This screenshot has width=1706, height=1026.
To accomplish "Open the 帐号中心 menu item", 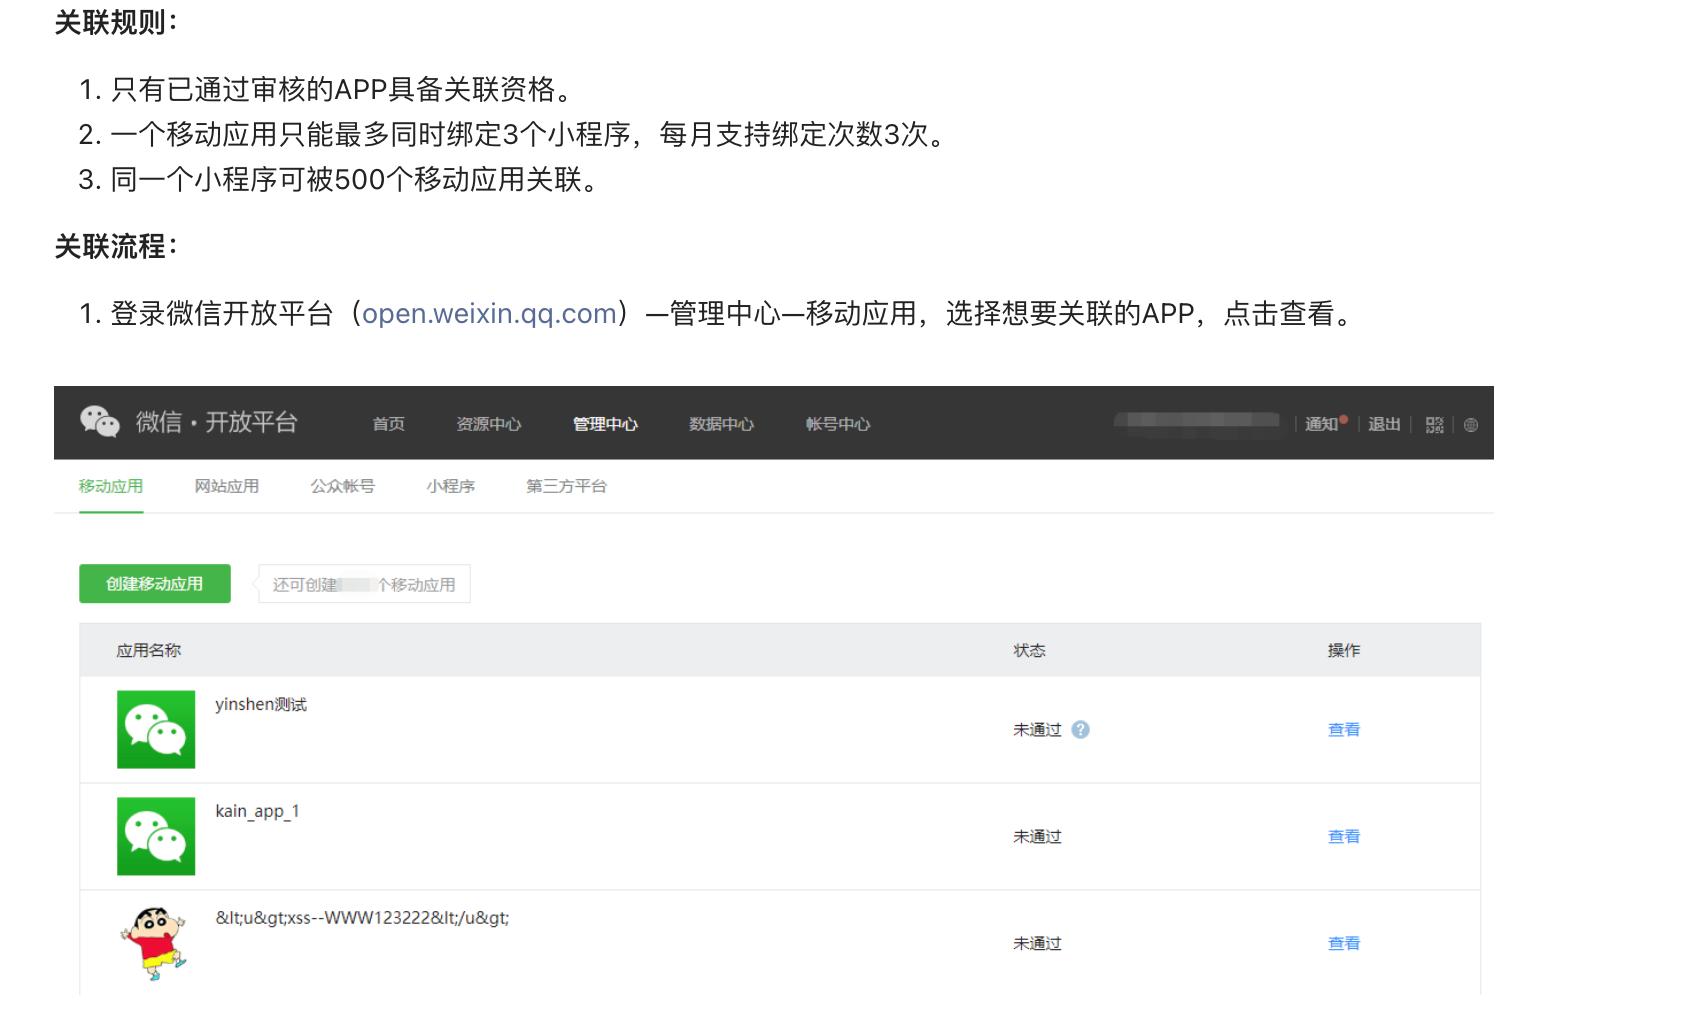I will point(836,424).
